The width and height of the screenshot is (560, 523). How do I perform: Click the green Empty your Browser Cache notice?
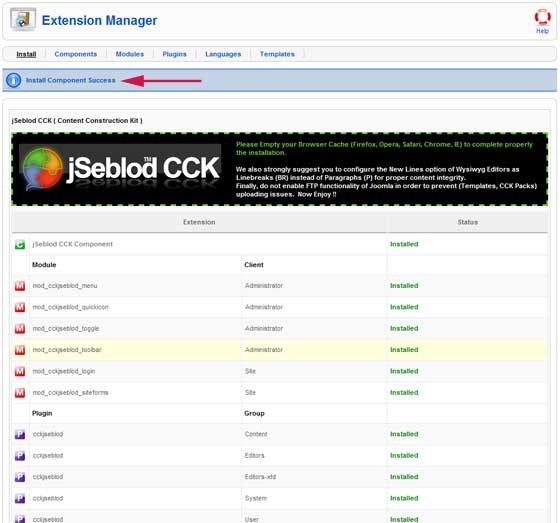[x=384, y=149]
